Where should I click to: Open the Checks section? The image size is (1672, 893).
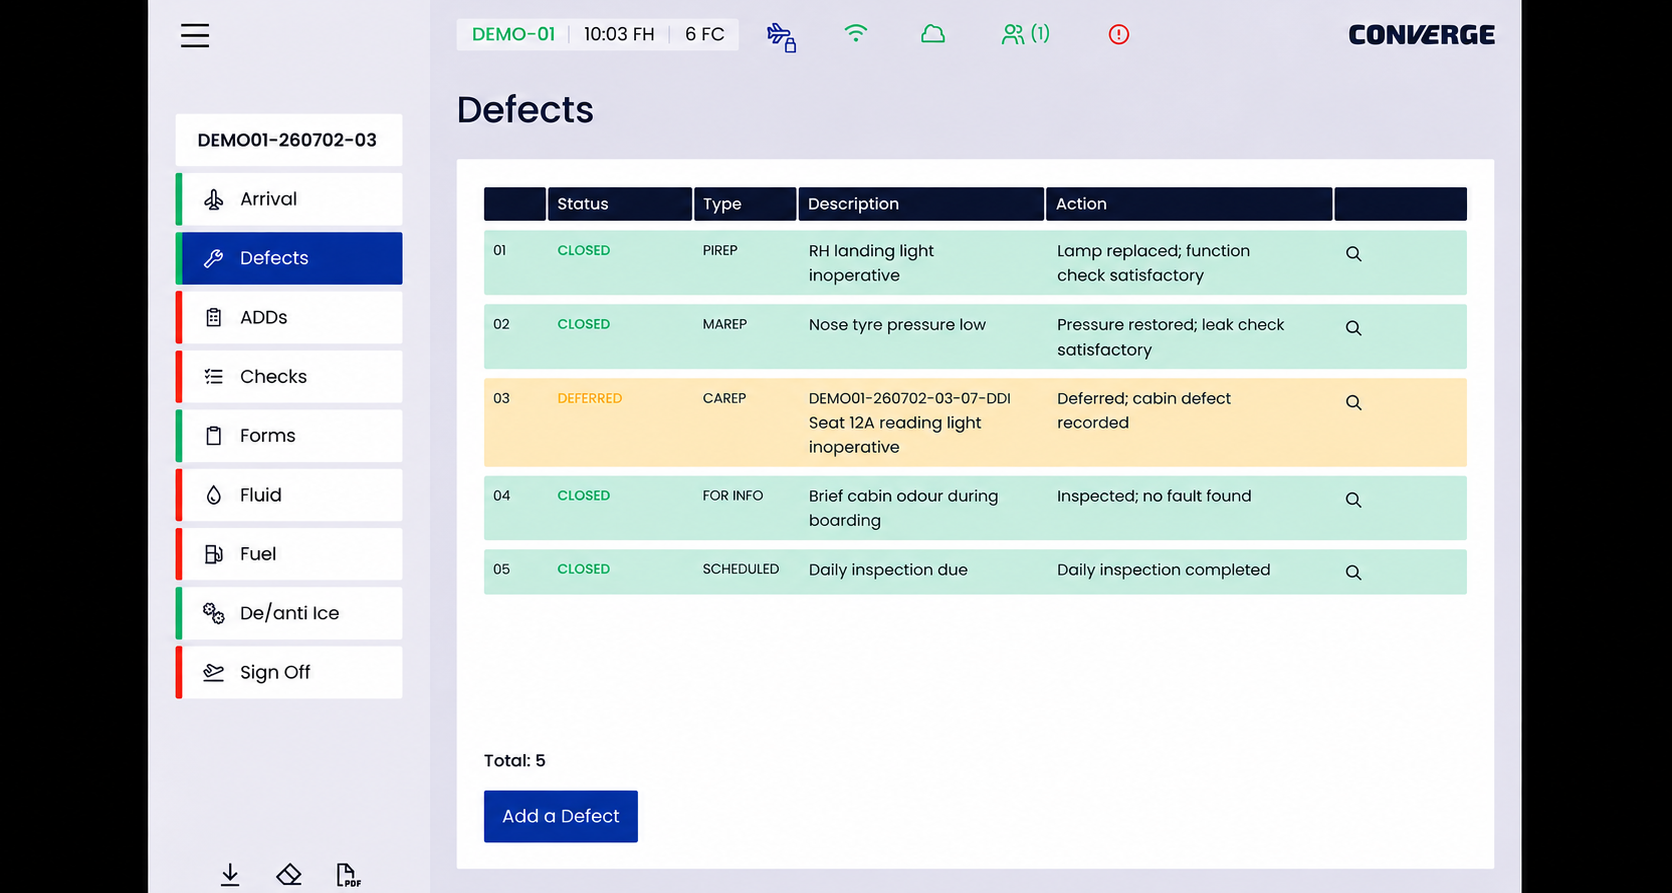pos(289,376)
